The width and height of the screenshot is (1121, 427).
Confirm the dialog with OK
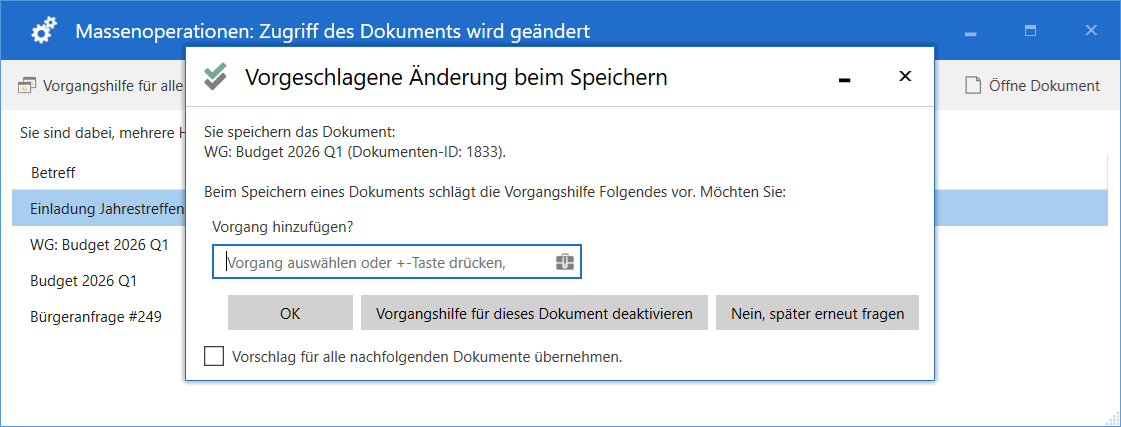tap(290, 313)
